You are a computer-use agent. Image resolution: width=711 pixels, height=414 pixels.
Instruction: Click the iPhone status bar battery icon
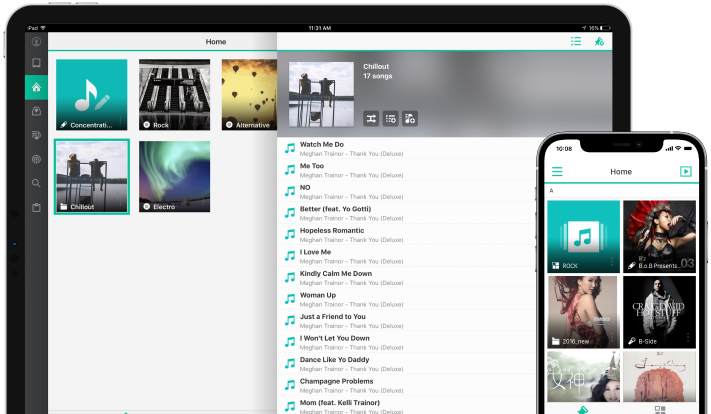(x=688, y=148)
